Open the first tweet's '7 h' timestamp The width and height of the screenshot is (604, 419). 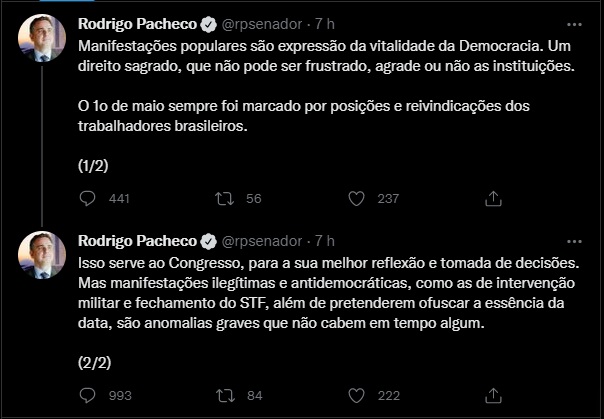pos(325,22)
